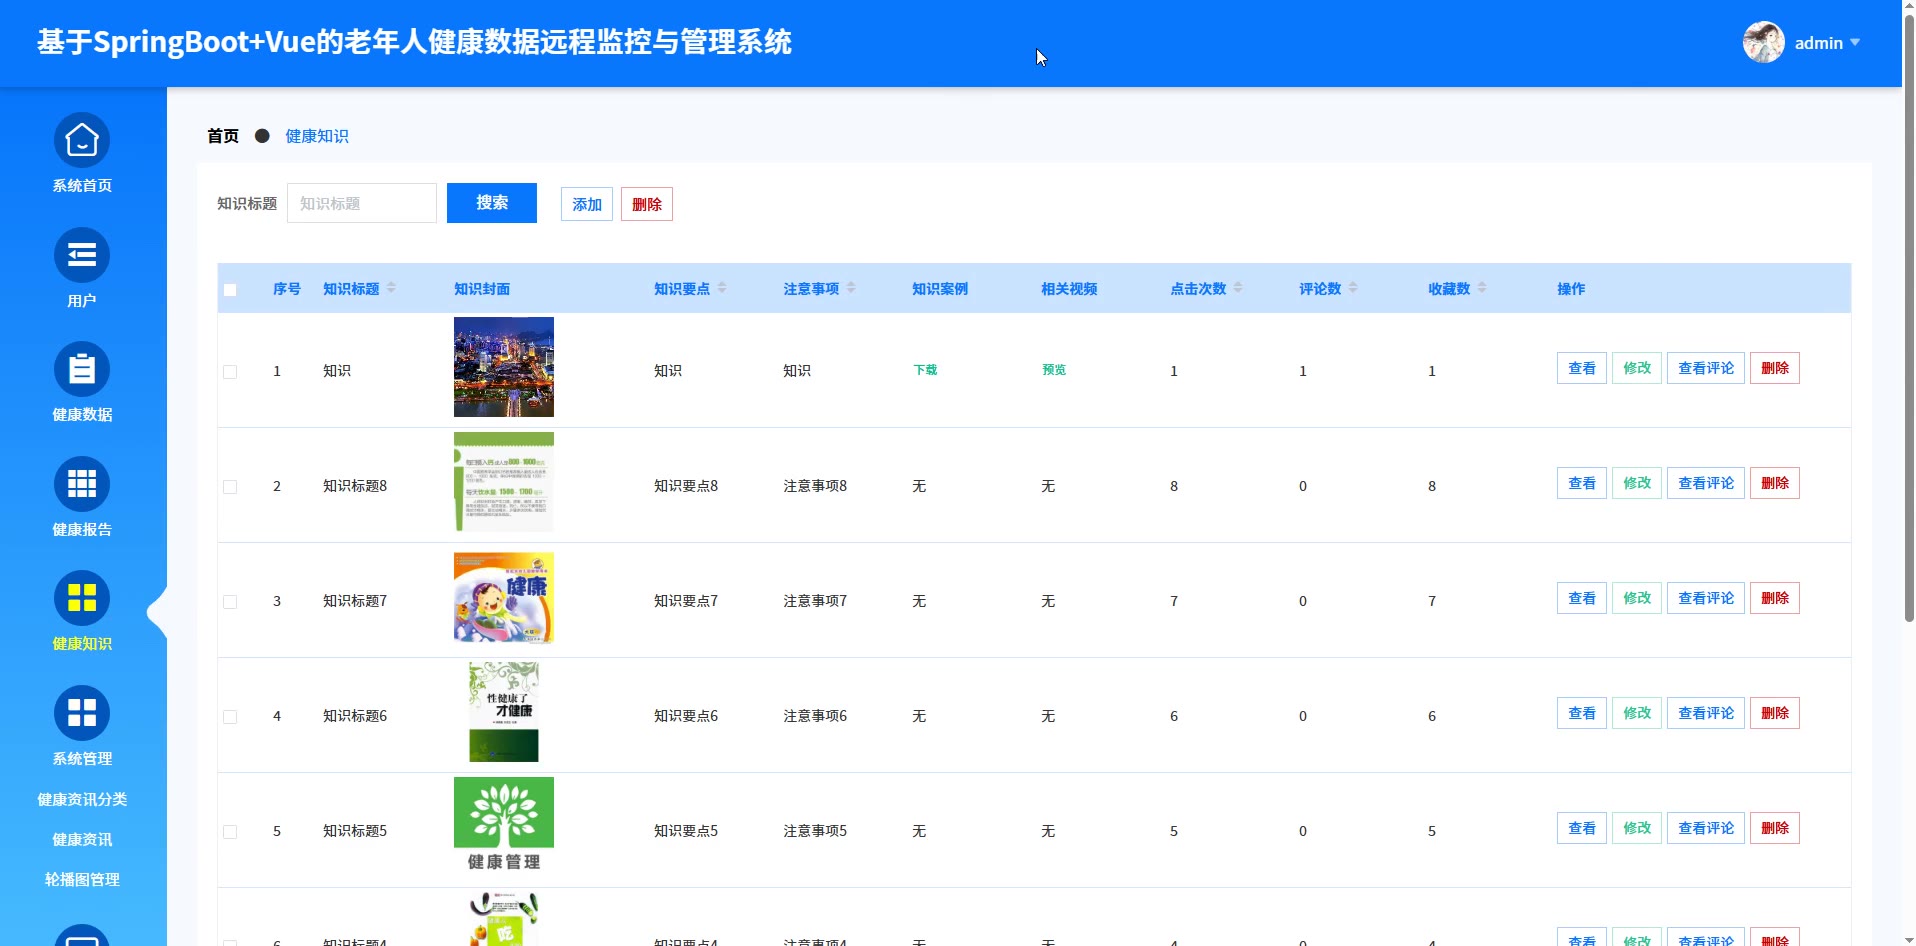
Task: Expand the admin user dropdown arrow
Action: (1855, 43)
